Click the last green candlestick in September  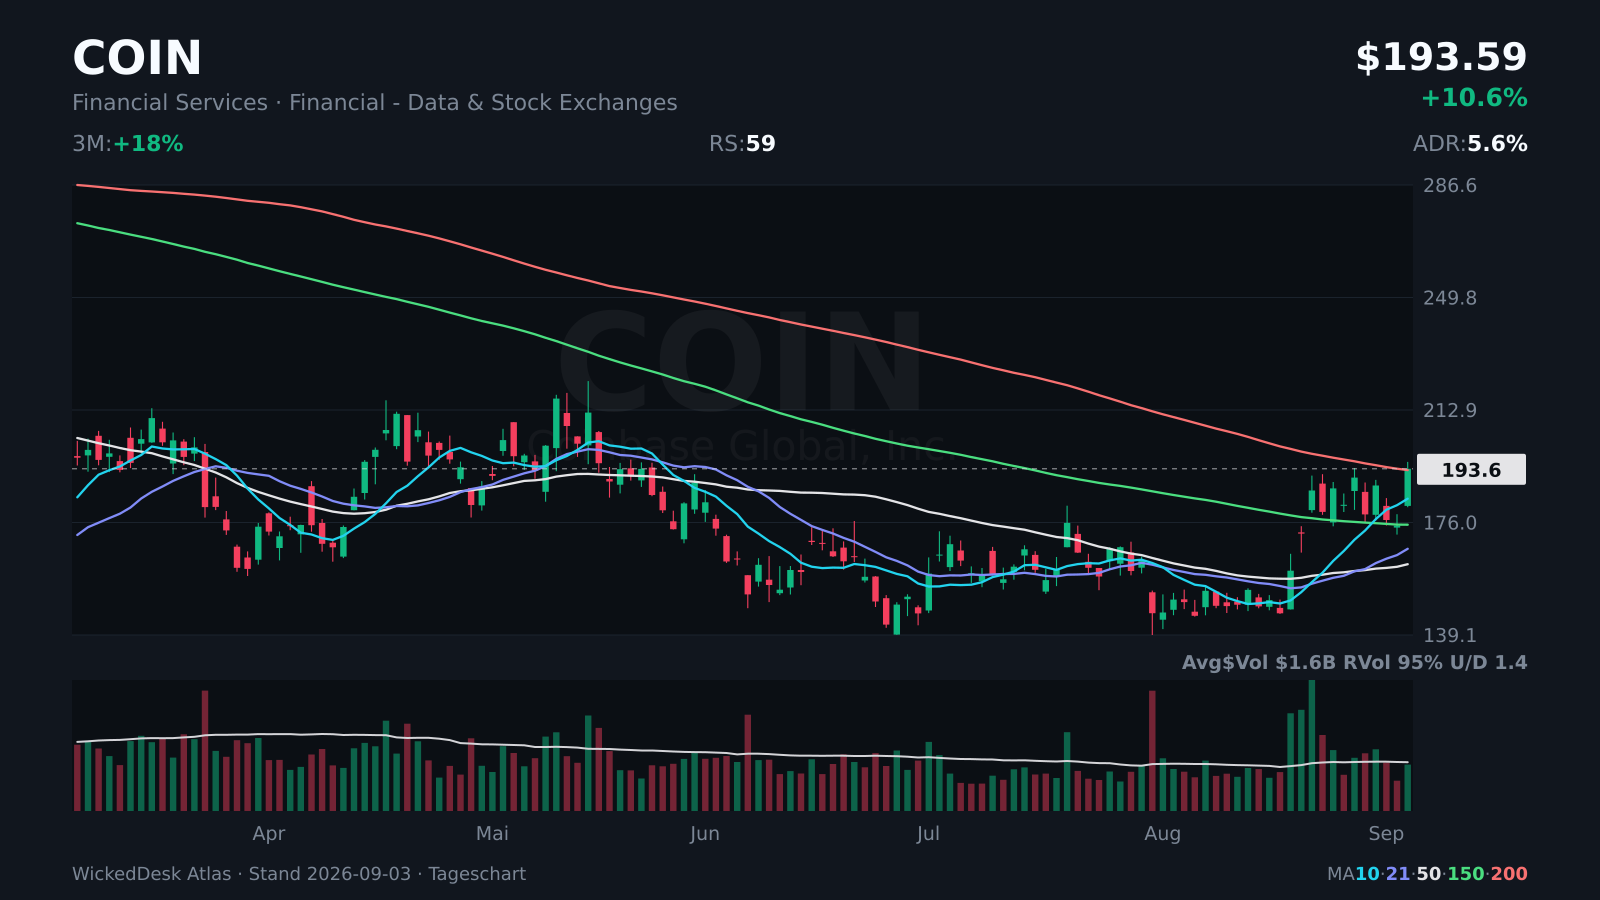point(1407,487)
